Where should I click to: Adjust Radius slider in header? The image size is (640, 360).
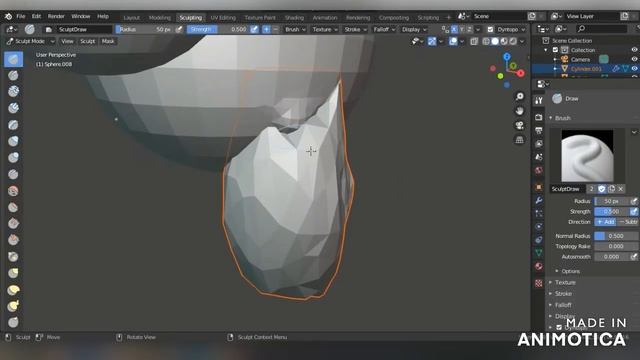coord(145,29)
